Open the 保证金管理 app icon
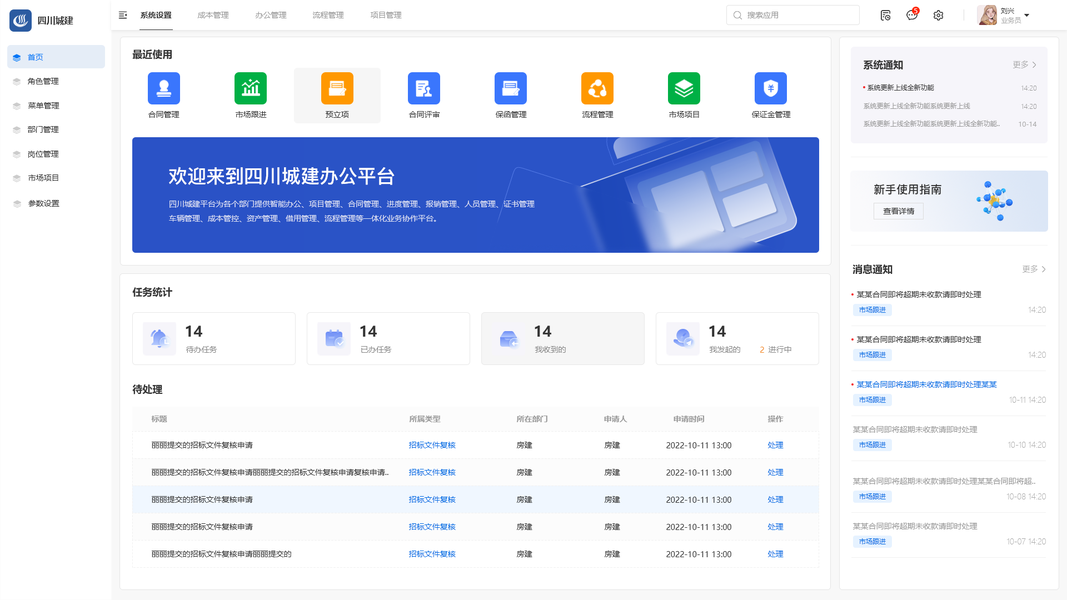 (771, 88)
